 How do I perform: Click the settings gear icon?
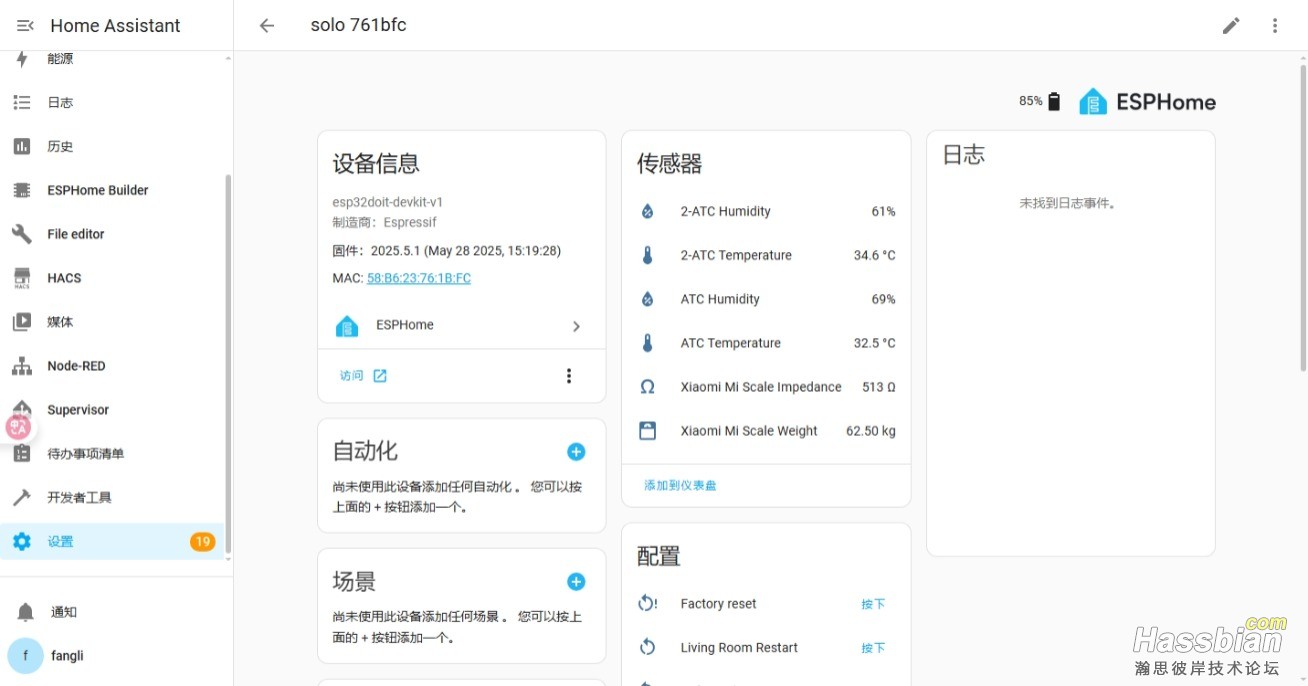[22, 542]
